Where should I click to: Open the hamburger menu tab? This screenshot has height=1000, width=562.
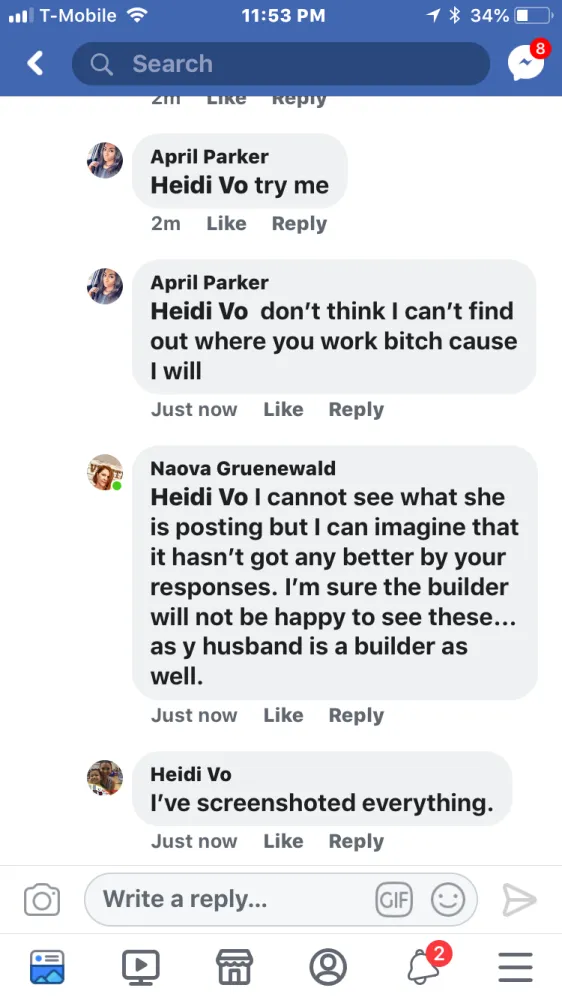pos(515,967)
